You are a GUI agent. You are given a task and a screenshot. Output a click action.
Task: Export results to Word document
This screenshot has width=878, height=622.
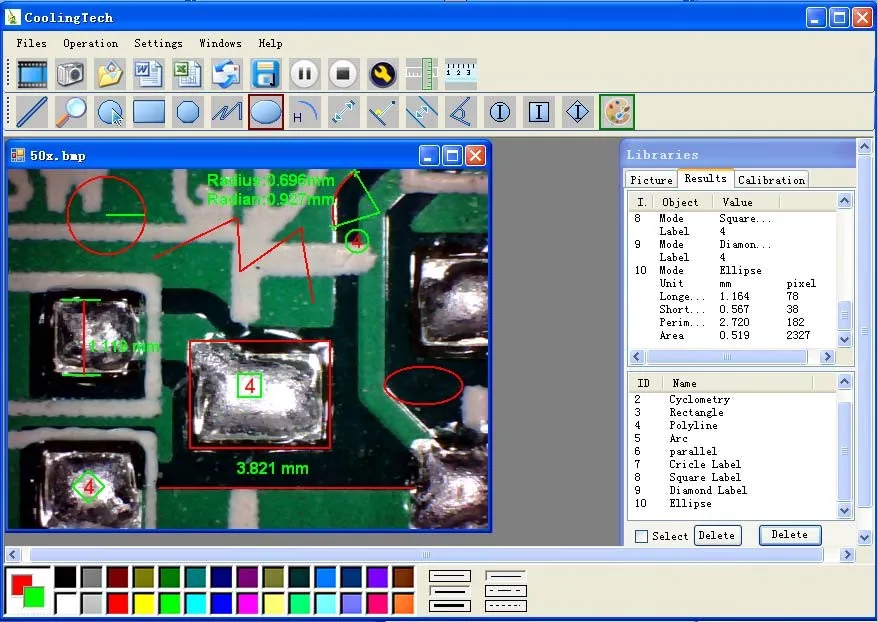(148, 73)
